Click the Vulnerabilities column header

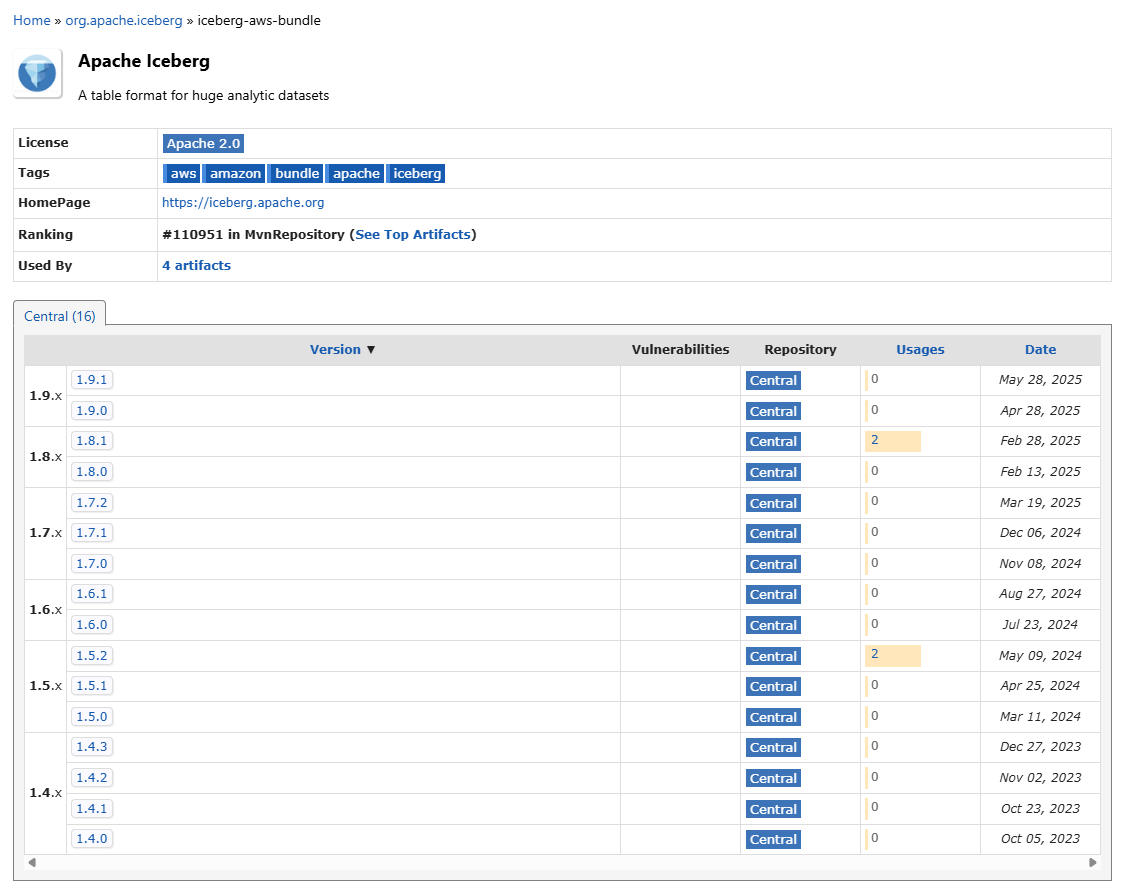click(680, 349)
